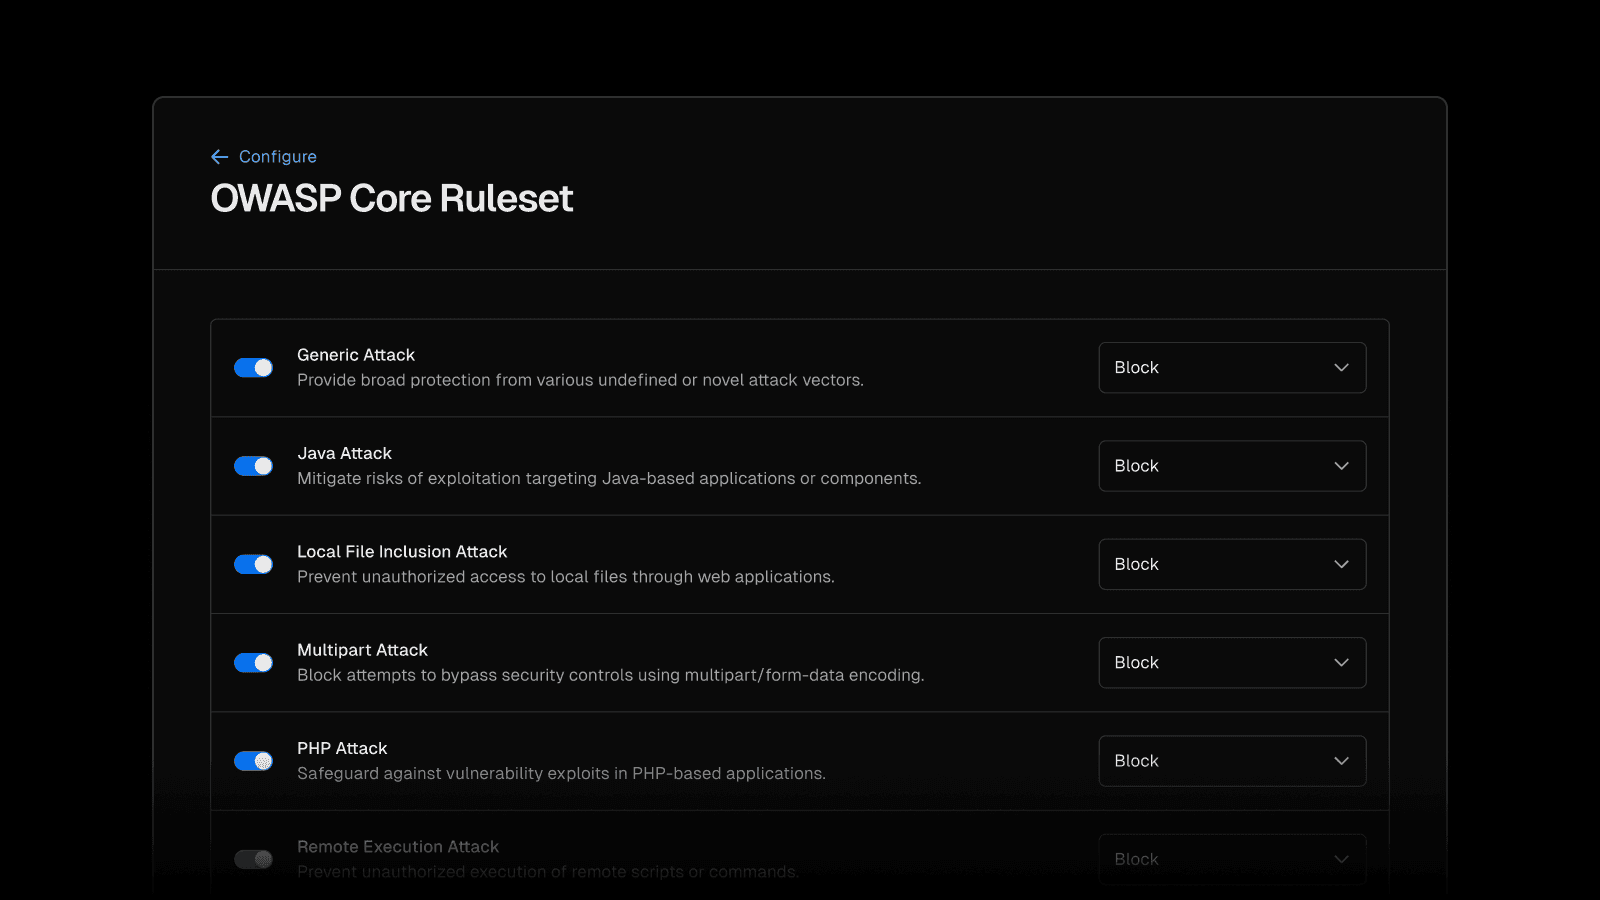This screenshot has width=1600, height=900.
Task: Switch off the Multipart Attack toggle
Action: pos(253,663)
